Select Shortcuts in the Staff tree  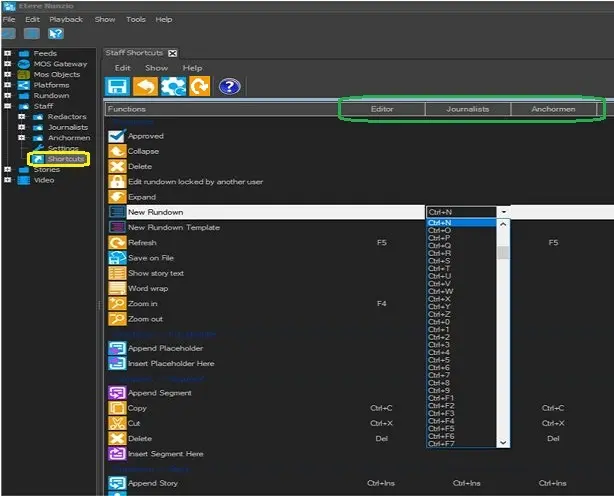[66, 159]
